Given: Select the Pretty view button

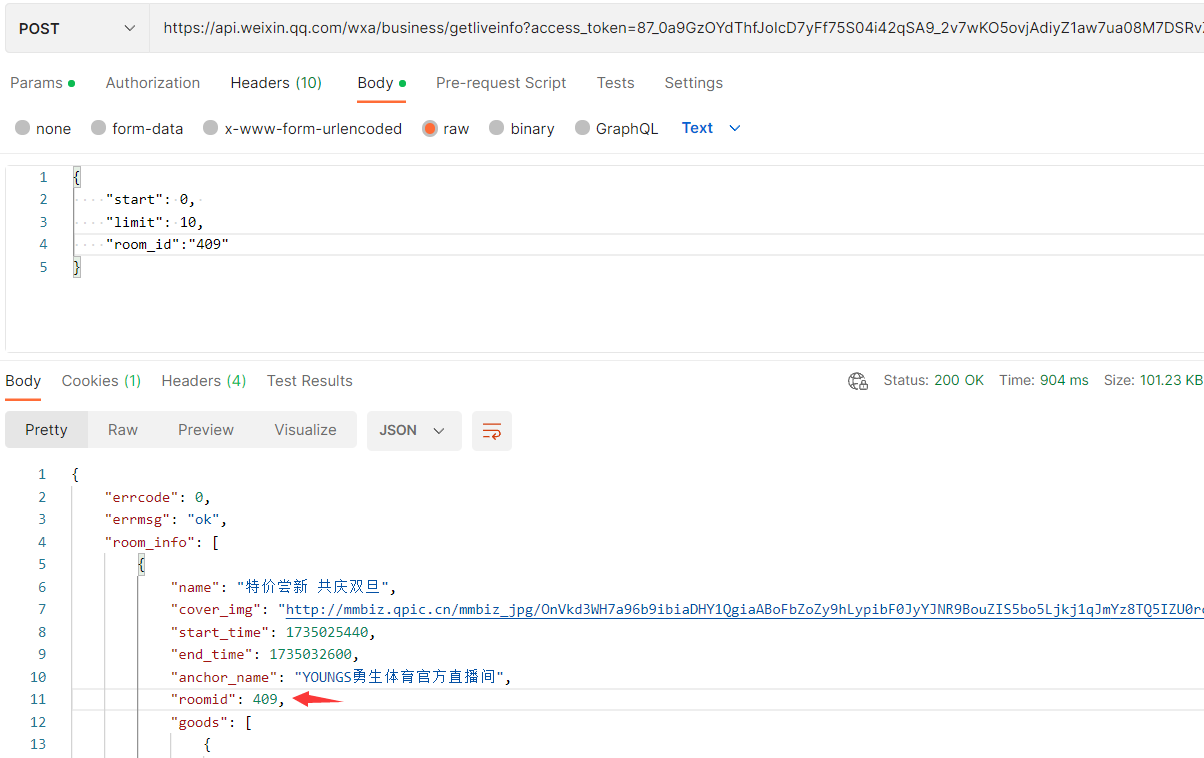Looking at the screenshot, I should 46,430.
